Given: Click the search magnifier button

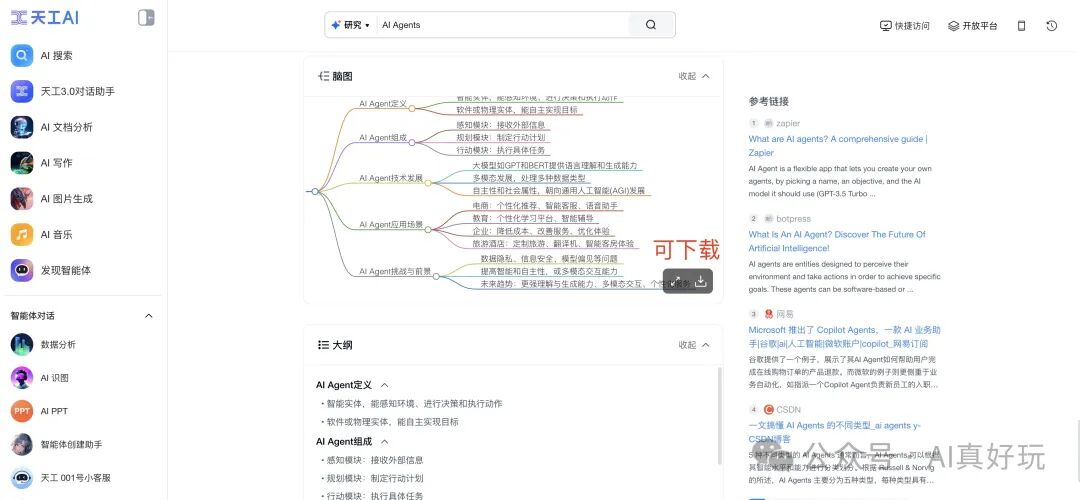Looking at the screenshot, I should [x=651, y=25].
